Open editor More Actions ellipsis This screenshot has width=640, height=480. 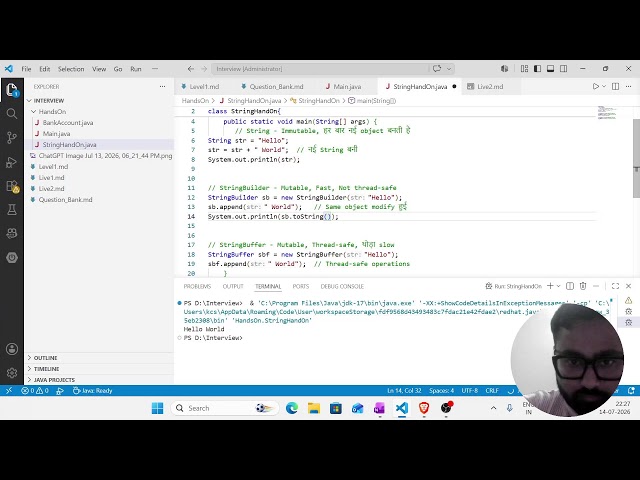click(x=629, y=87)
